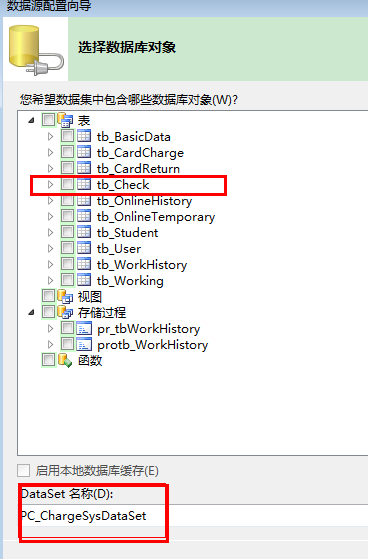Expand the protb_WorkHistory node
This screenshot has width=368, height=559.
tap(50, 344)
